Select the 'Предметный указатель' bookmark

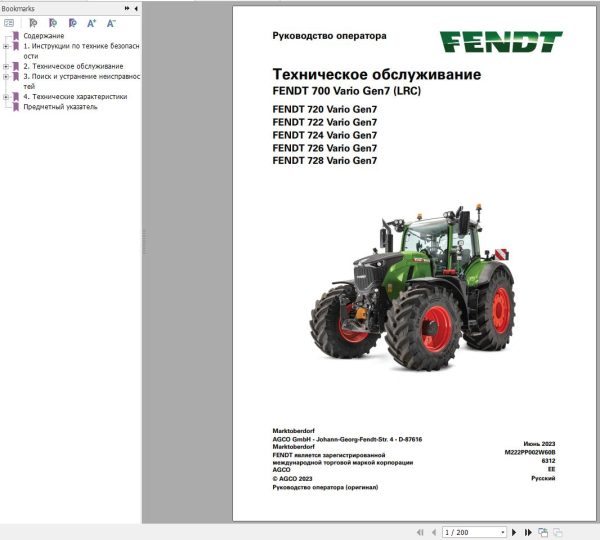[60, 107]
